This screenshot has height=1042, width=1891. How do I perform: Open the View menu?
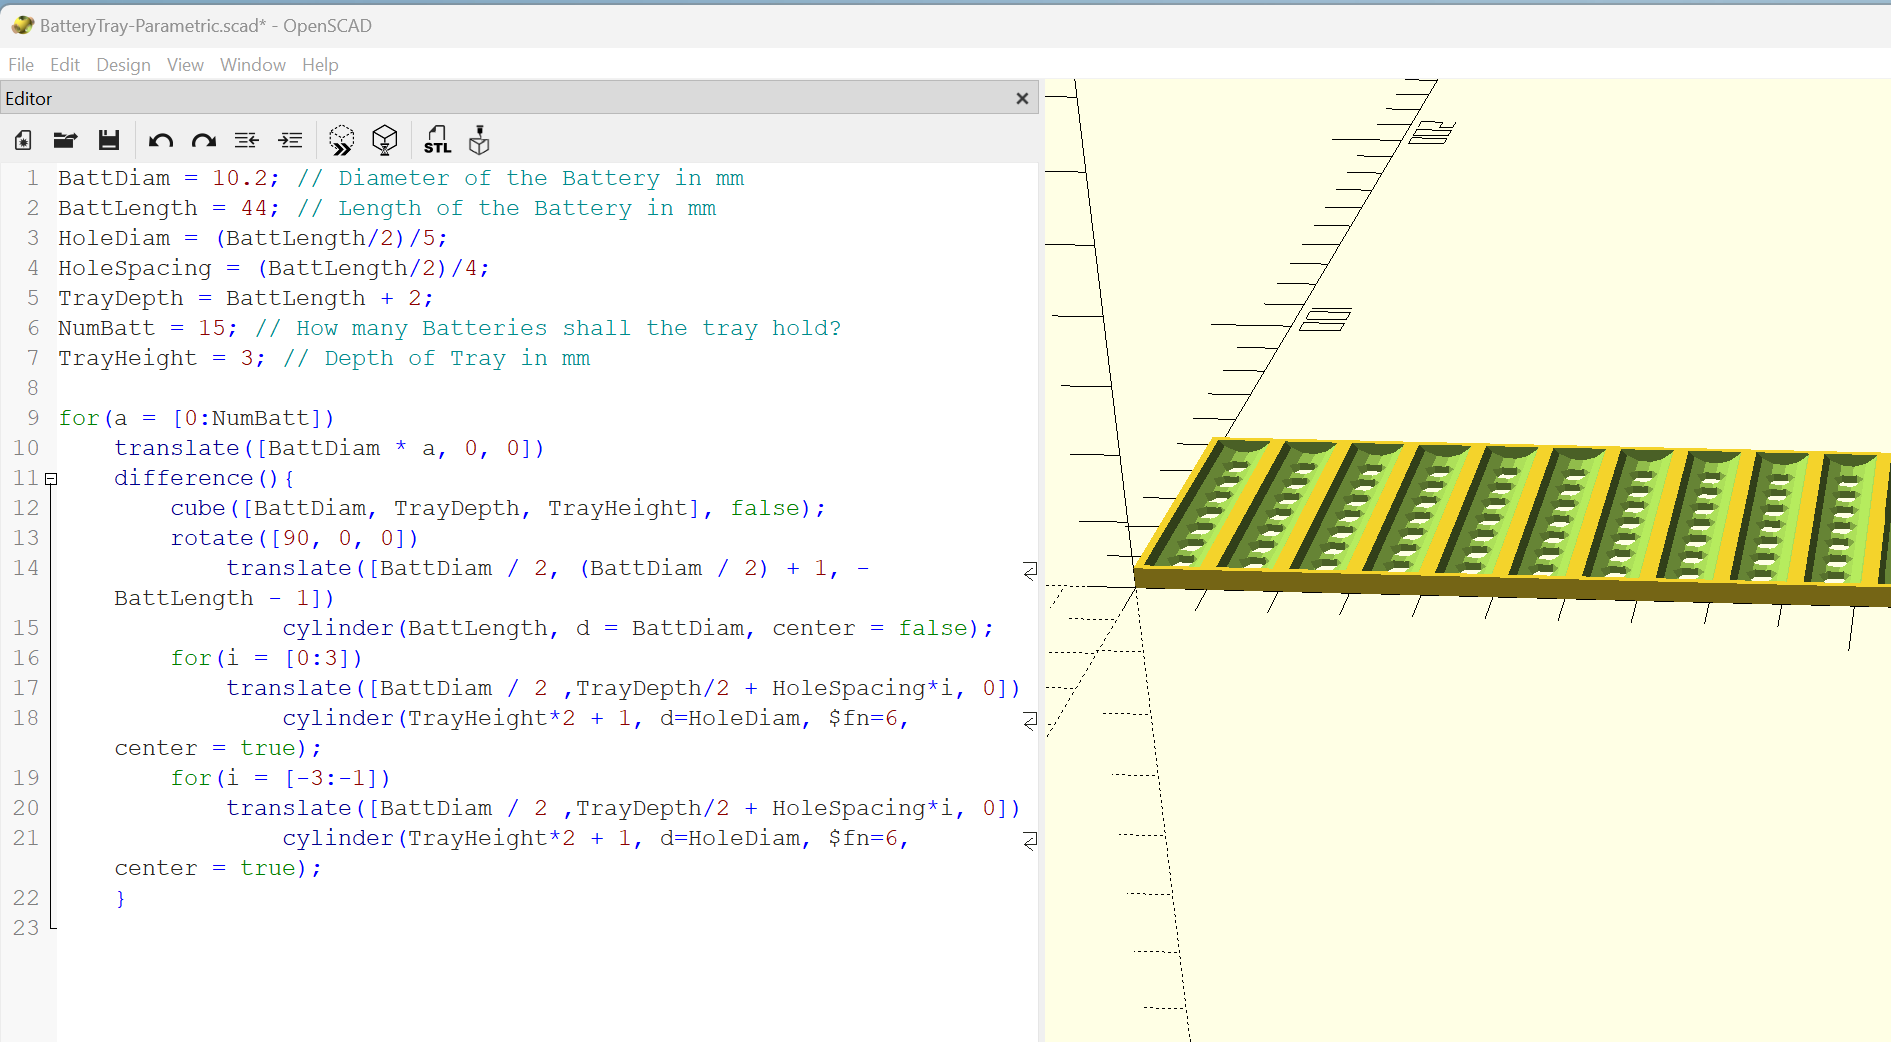[185, 65]
